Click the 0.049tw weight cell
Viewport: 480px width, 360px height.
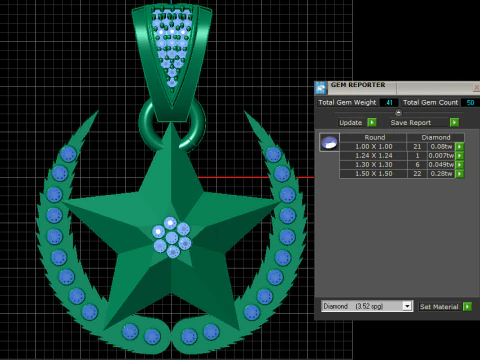441,164
